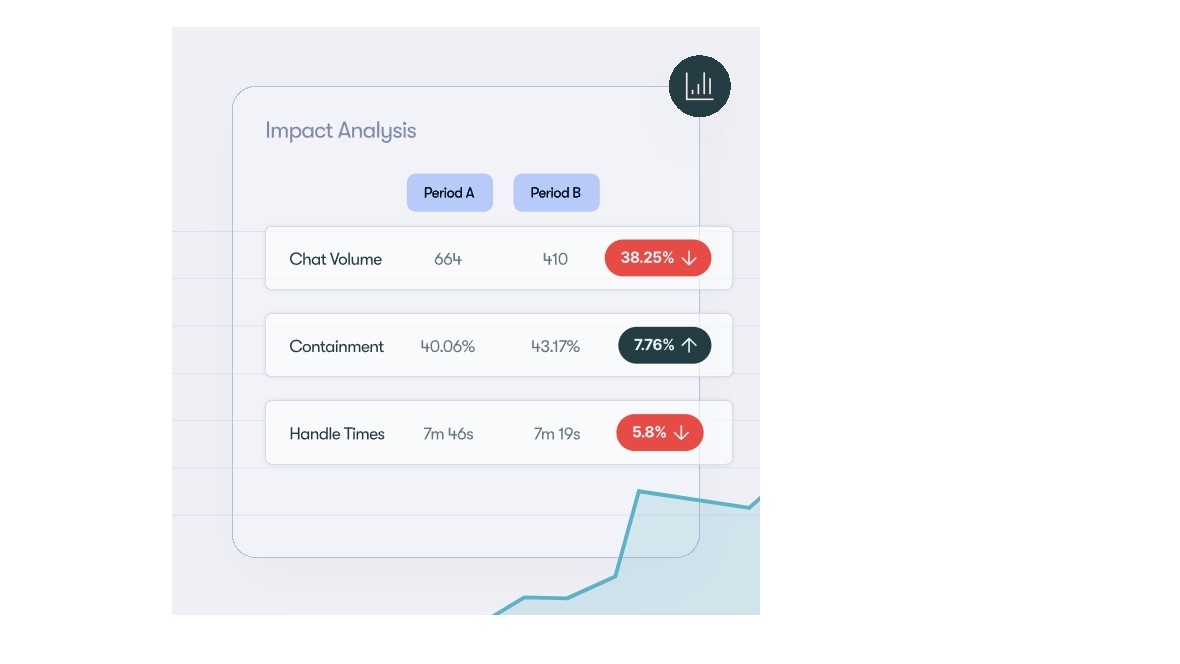Select the Period B column header
The image size is (1180, 664).
point(556,193)
